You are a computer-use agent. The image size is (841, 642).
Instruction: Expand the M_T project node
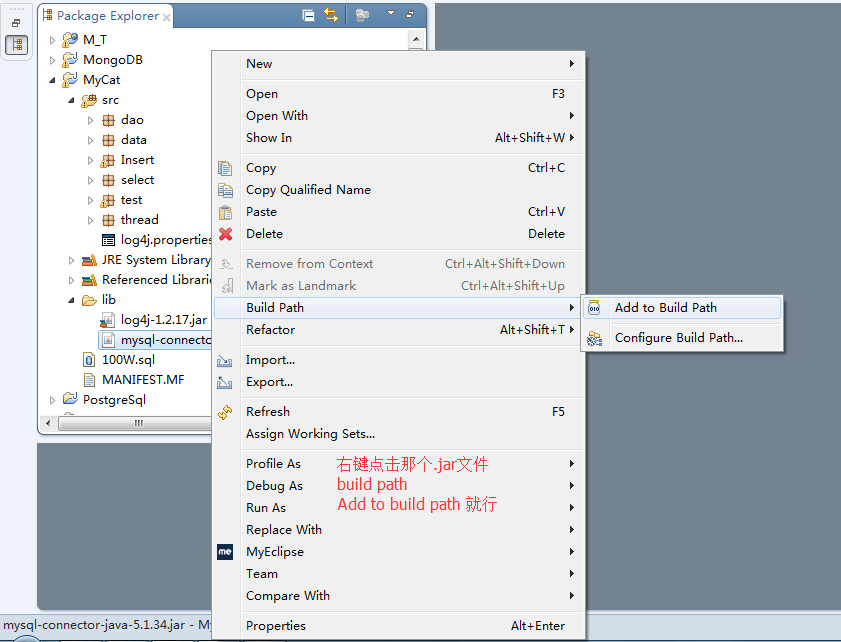(x=52, y=40)
